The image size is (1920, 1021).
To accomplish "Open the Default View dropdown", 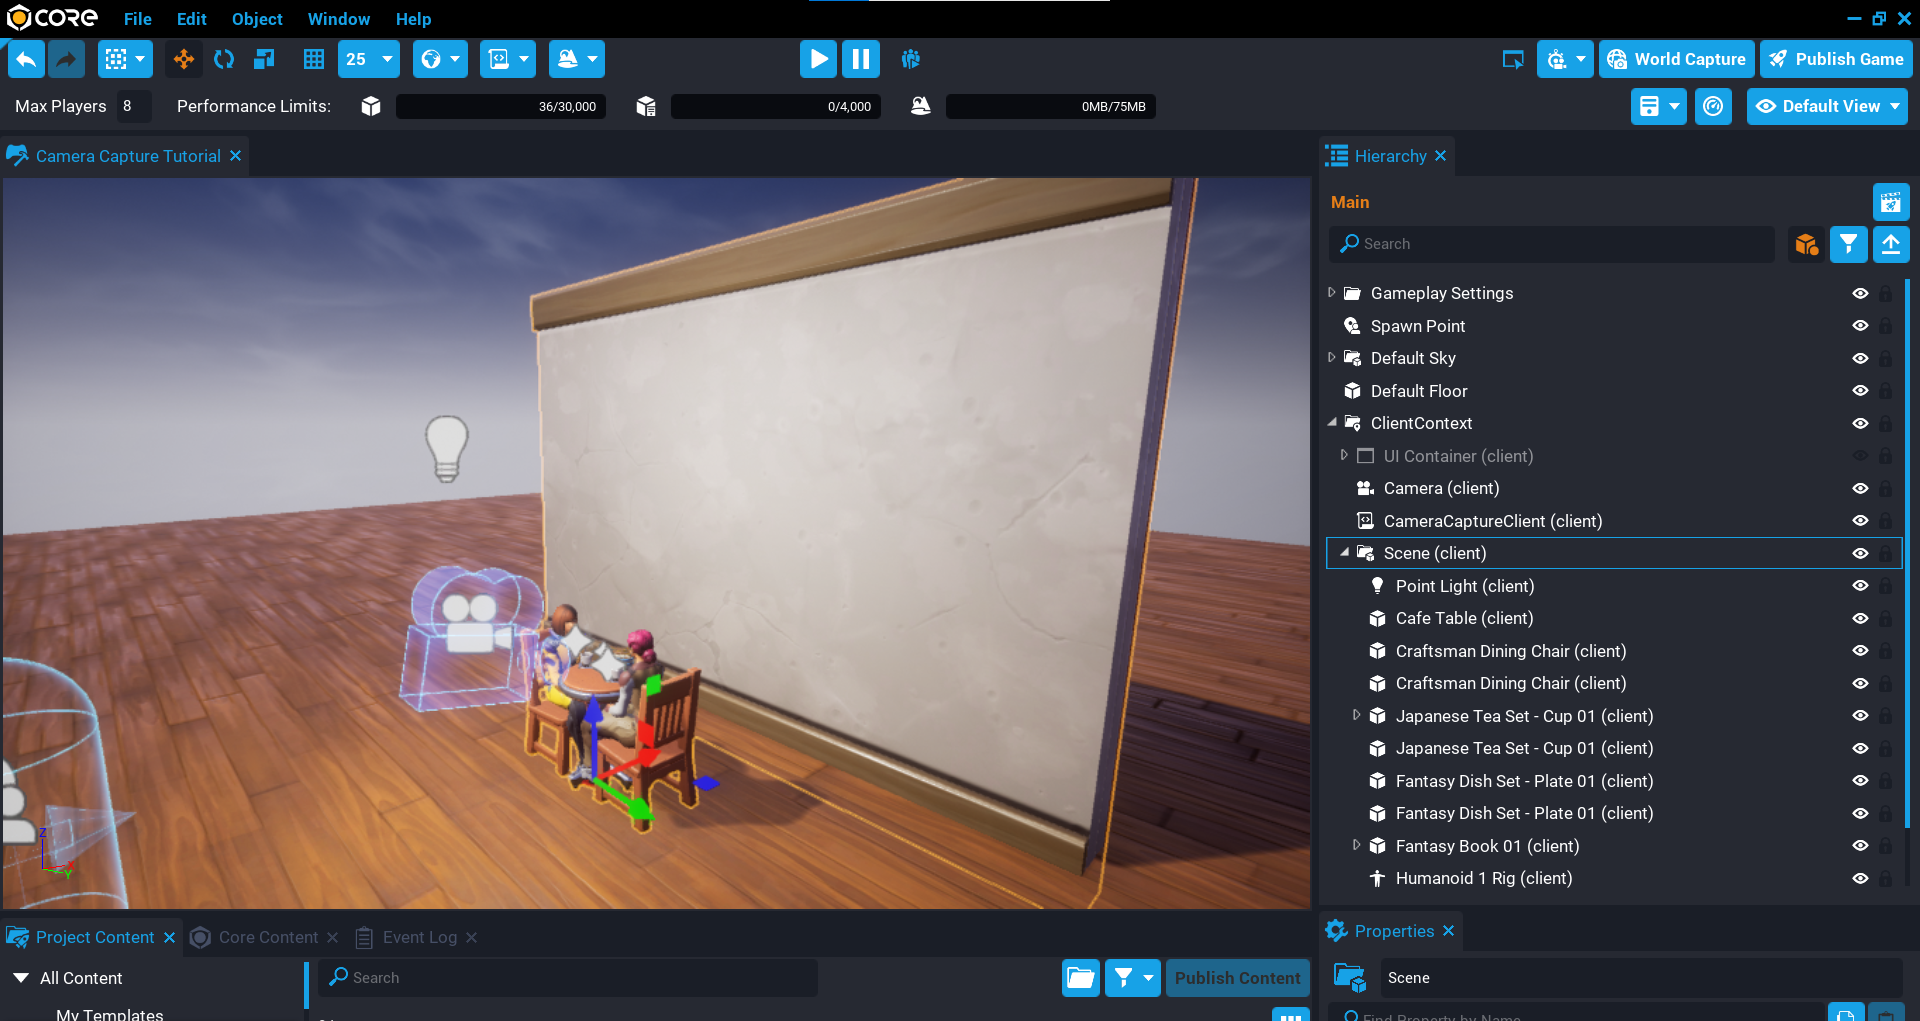I will point(1827,106).
